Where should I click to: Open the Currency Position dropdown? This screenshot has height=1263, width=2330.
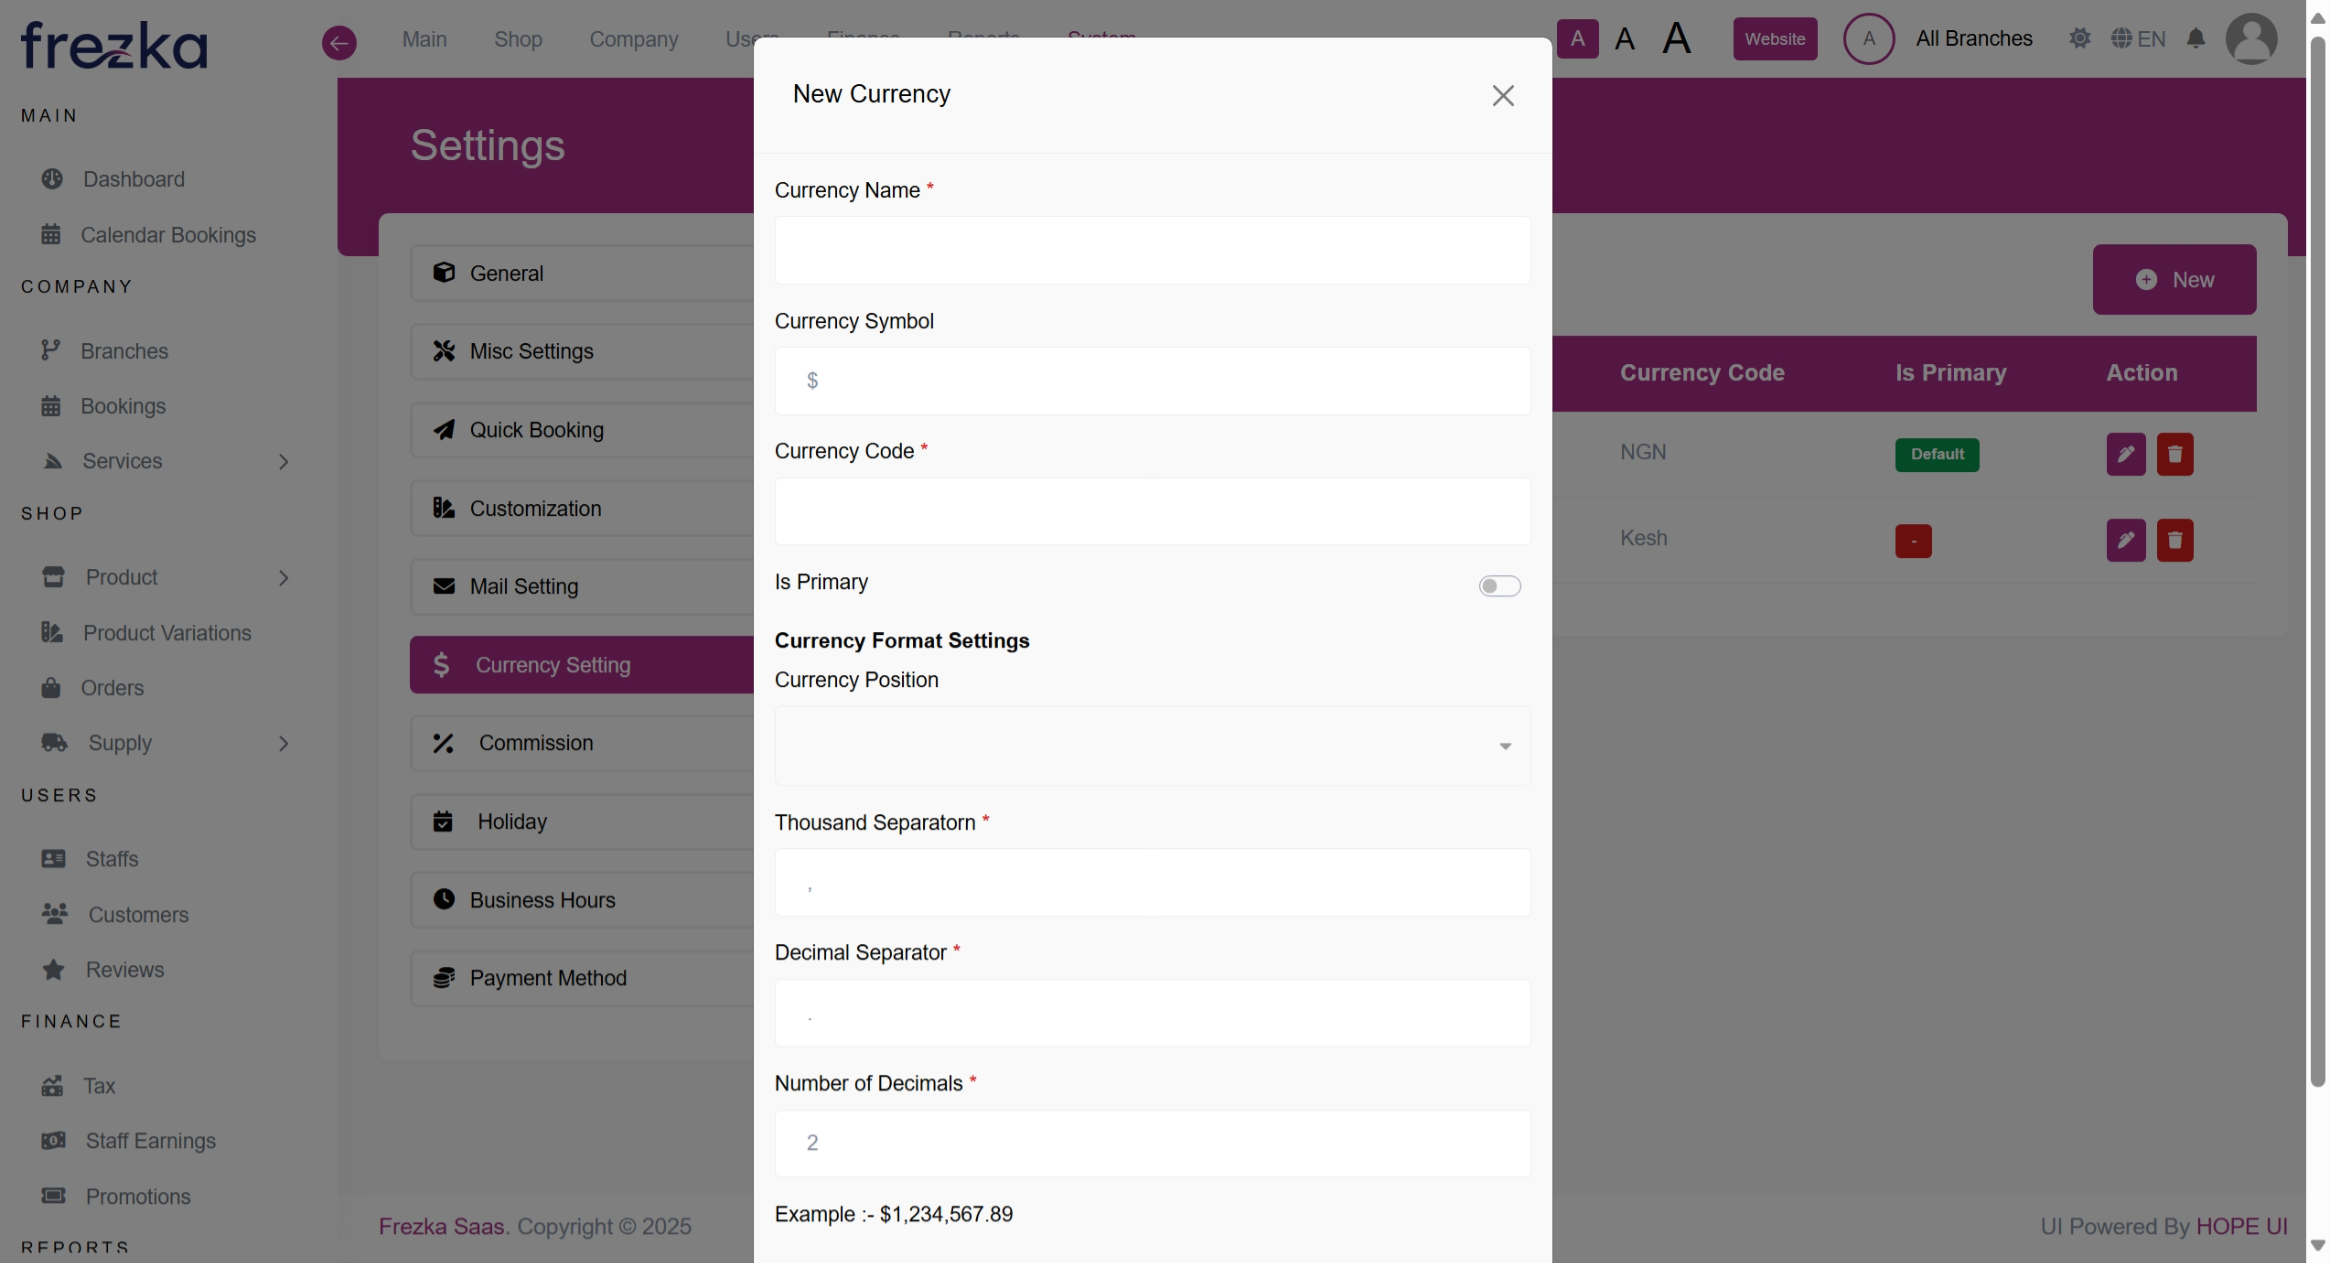1152,746
